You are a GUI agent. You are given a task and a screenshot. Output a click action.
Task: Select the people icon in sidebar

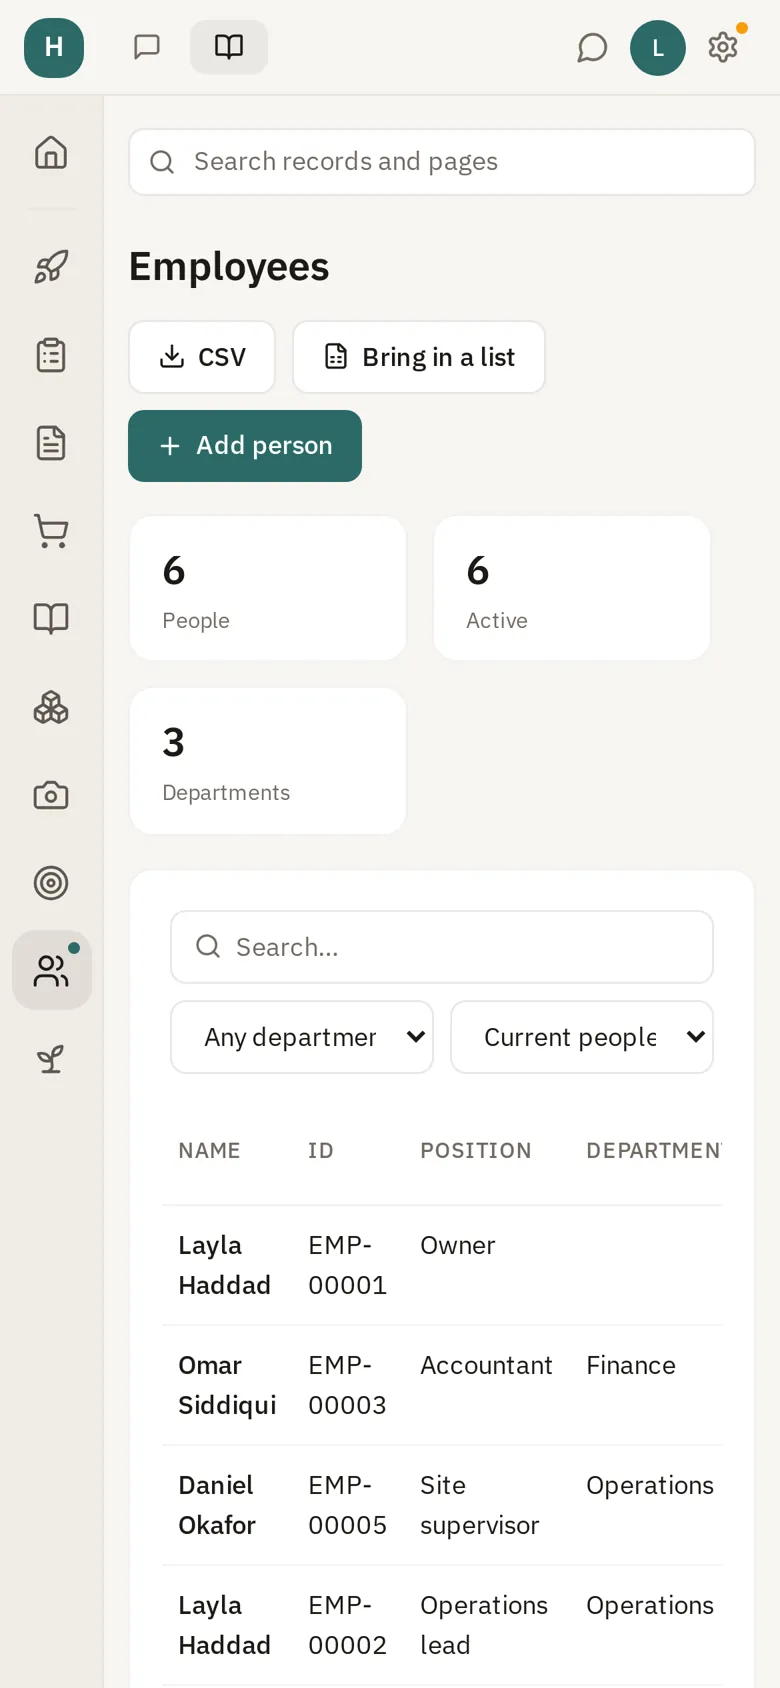pos(52,970)
